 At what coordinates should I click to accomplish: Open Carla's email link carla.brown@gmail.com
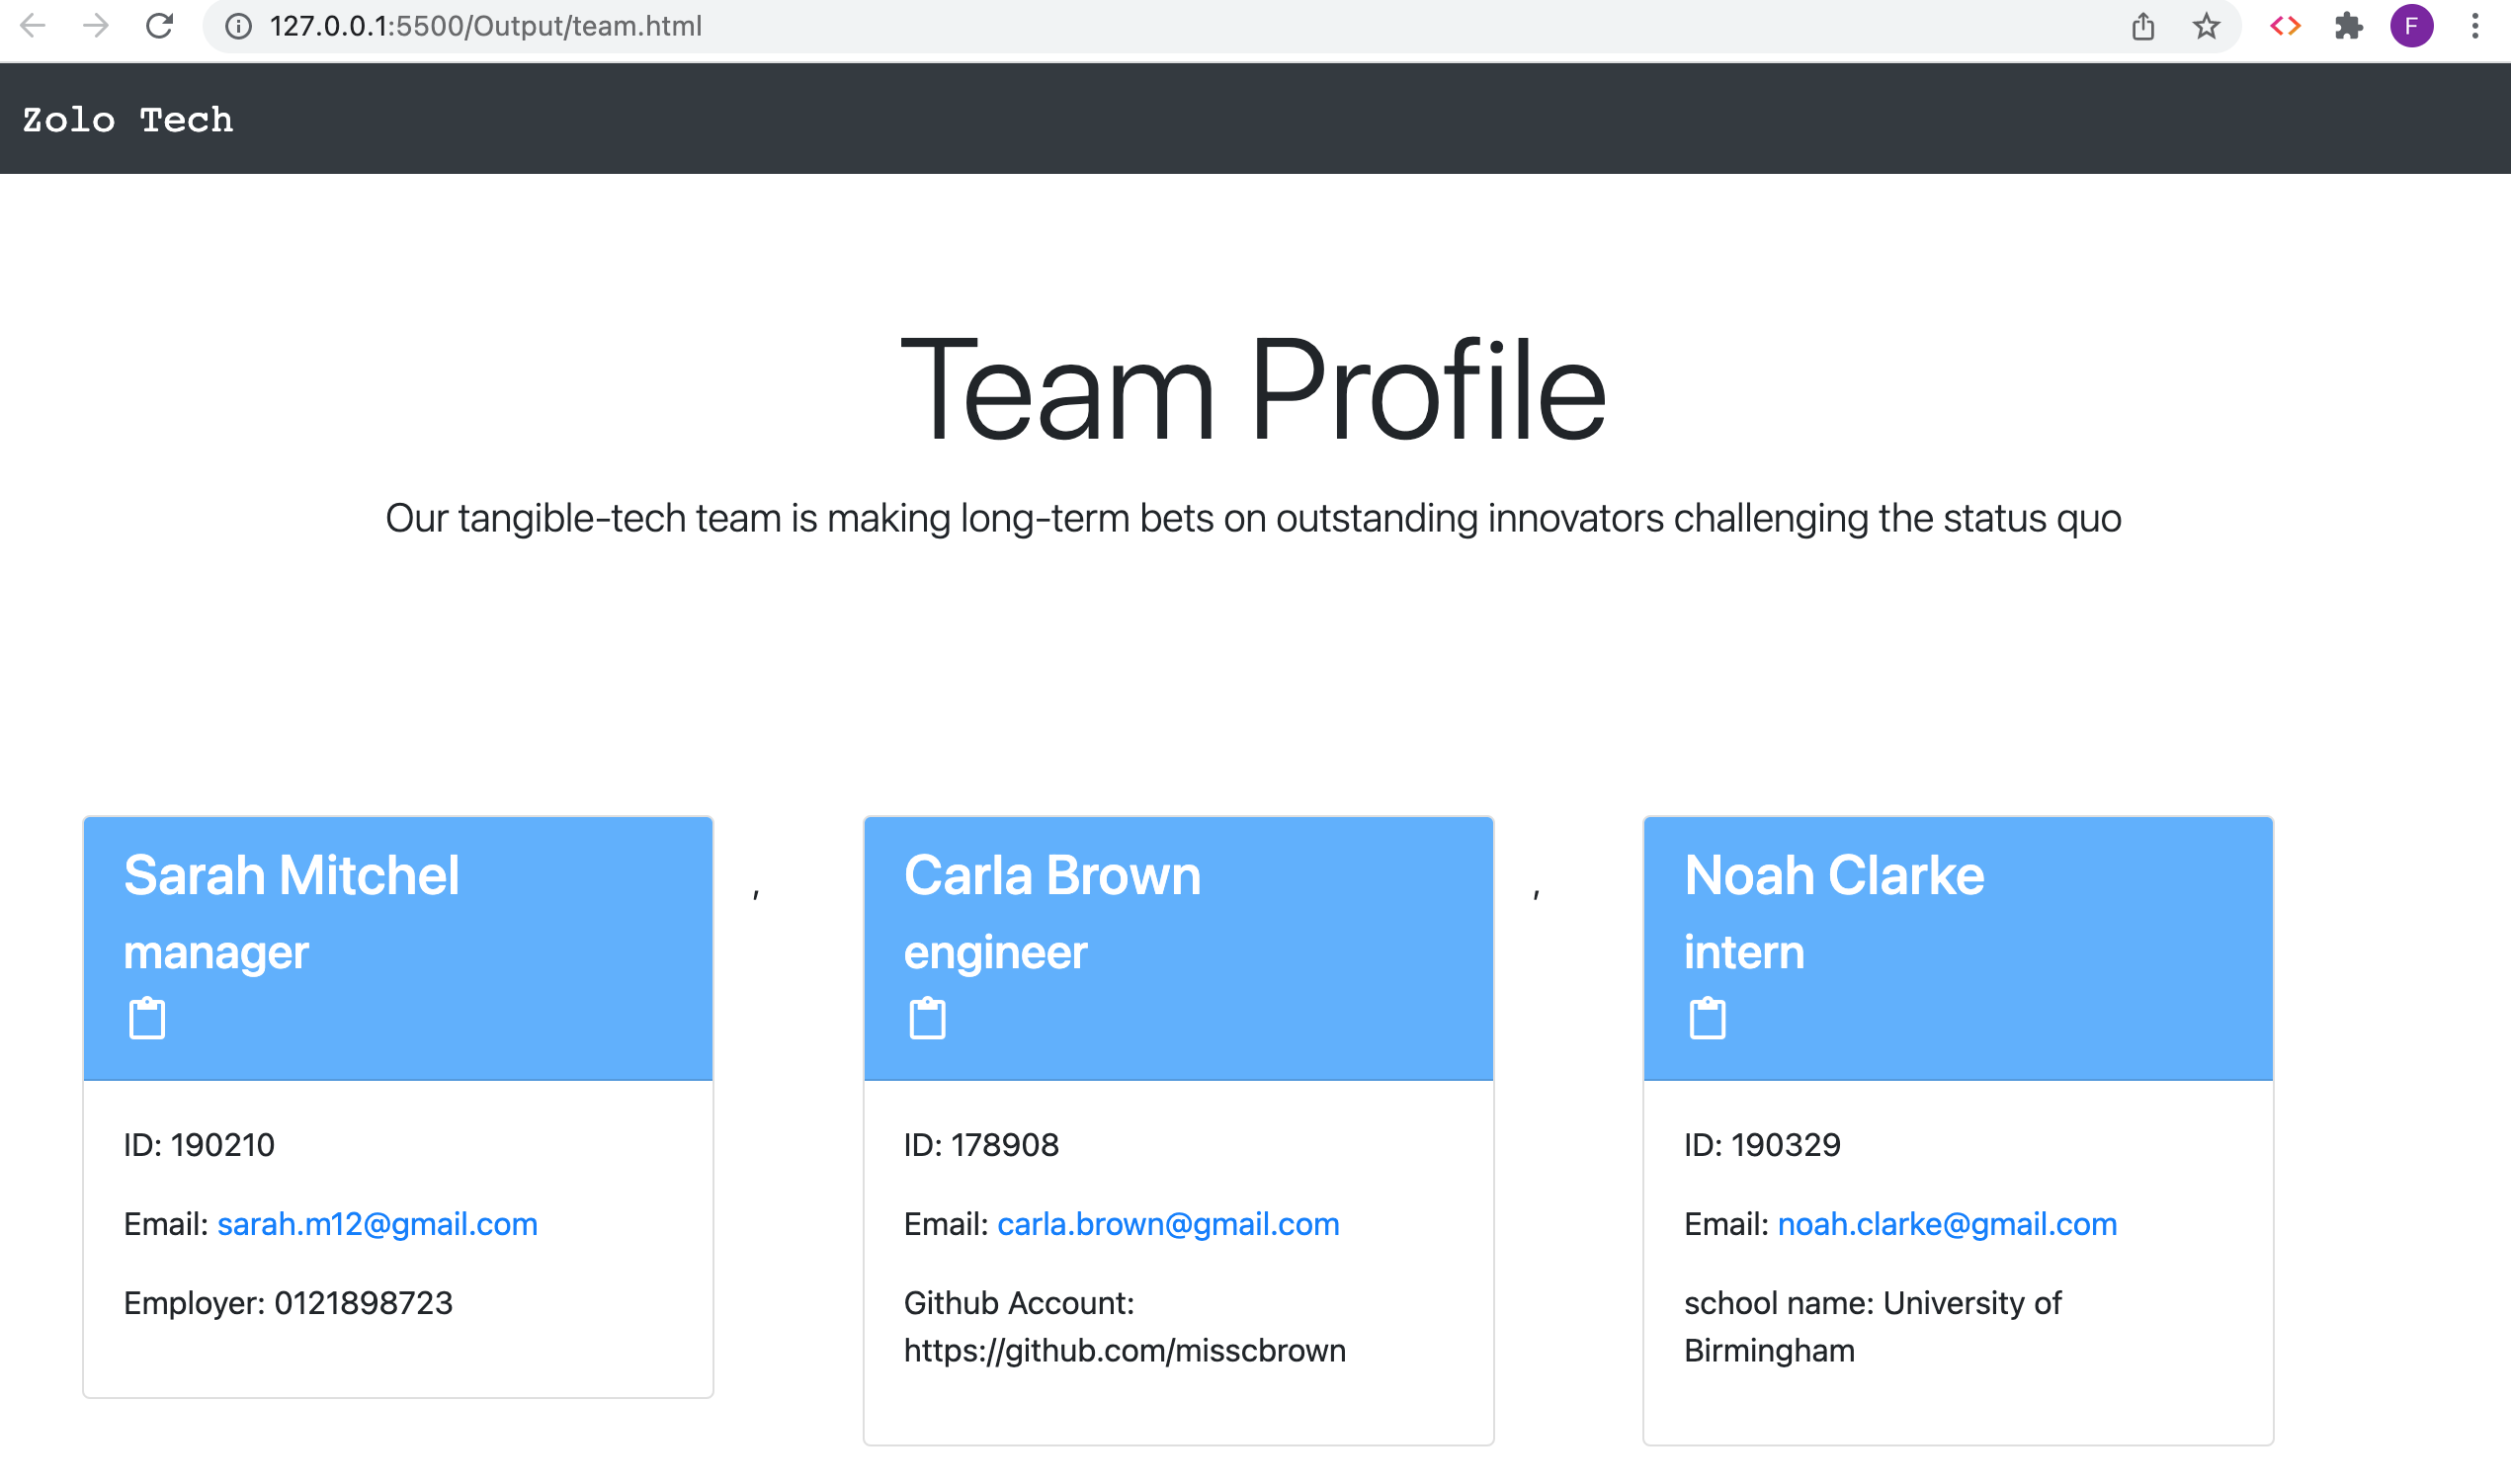click(x=1167, y=1223)
